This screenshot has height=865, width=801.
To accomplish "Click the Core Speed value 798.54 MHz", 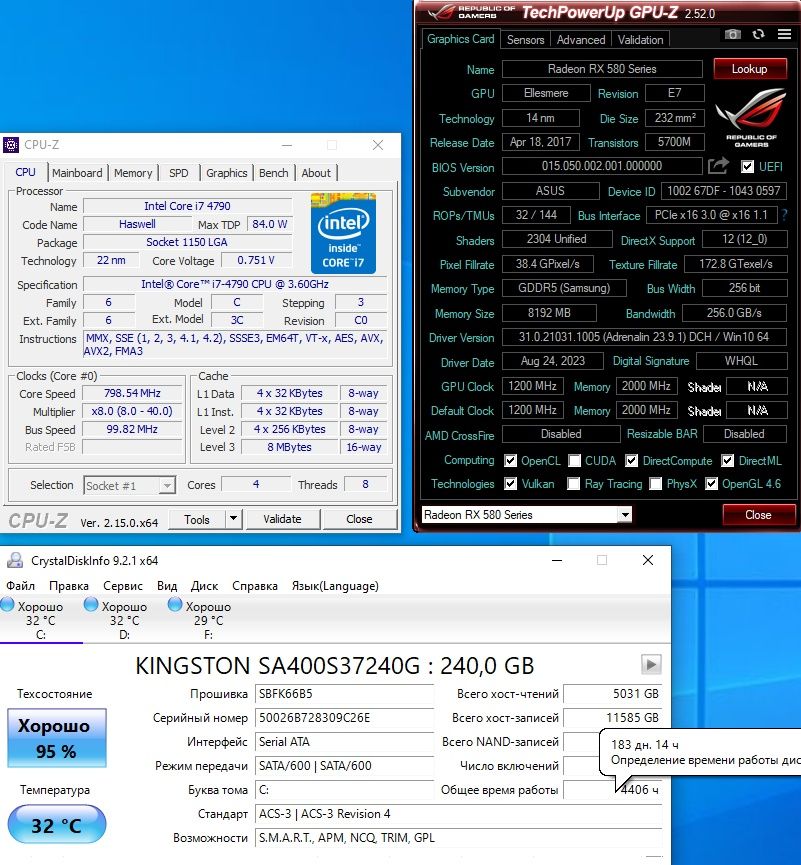I will 132,393.
